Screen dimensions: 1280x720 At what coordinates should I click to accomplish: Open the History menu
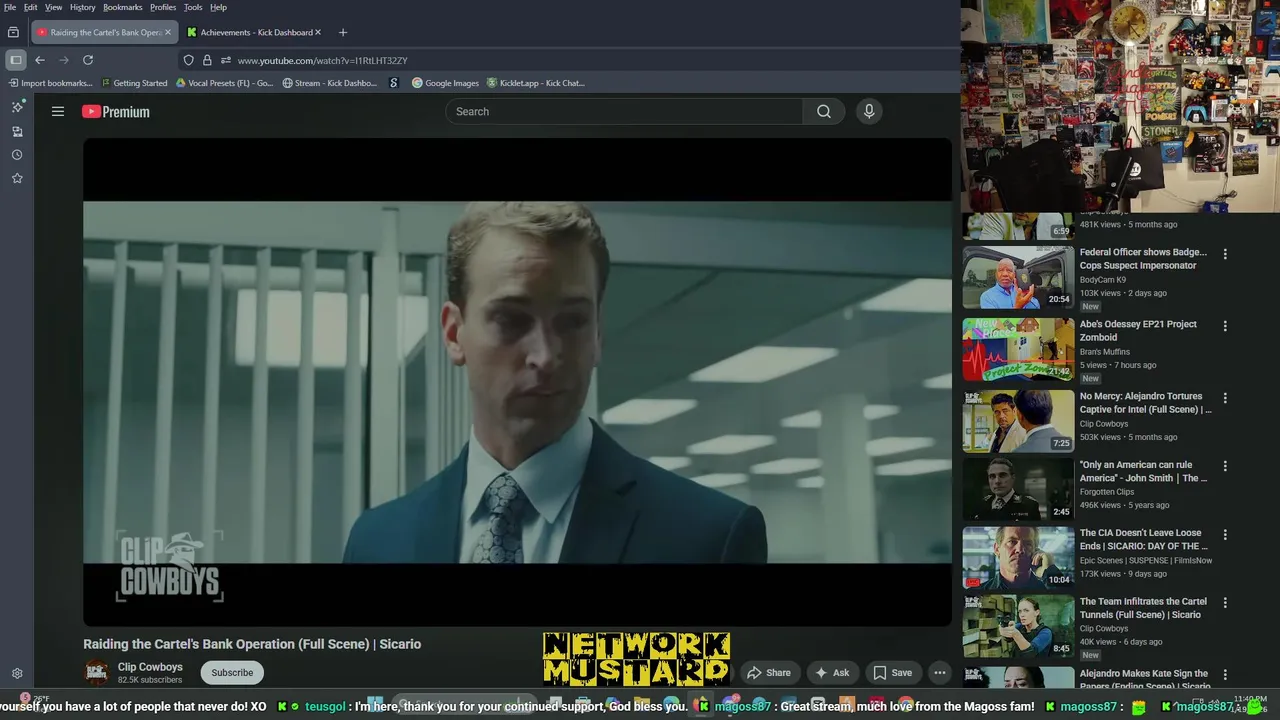click(x=83, y=7)
